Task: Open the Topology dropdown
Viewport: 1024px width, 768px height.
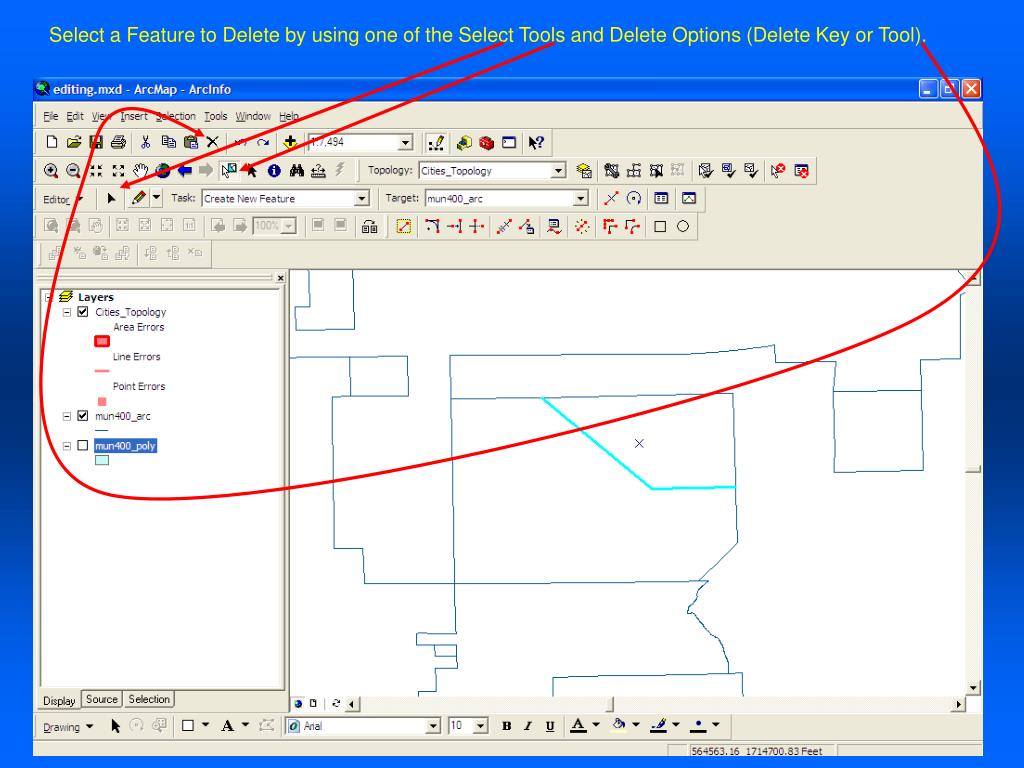Action: tap(558, 170)
